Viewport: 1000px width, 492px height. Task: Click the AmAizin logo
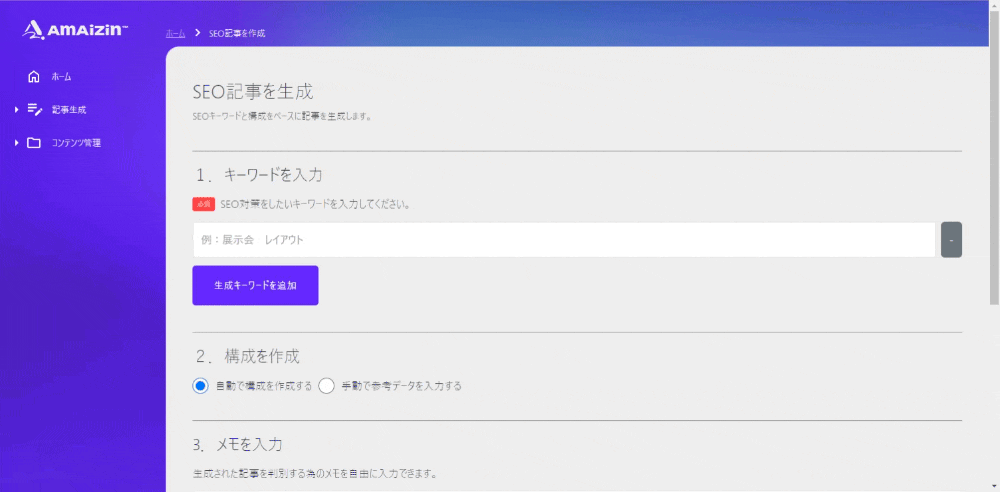pyautogui.click(x=75, y=30)
